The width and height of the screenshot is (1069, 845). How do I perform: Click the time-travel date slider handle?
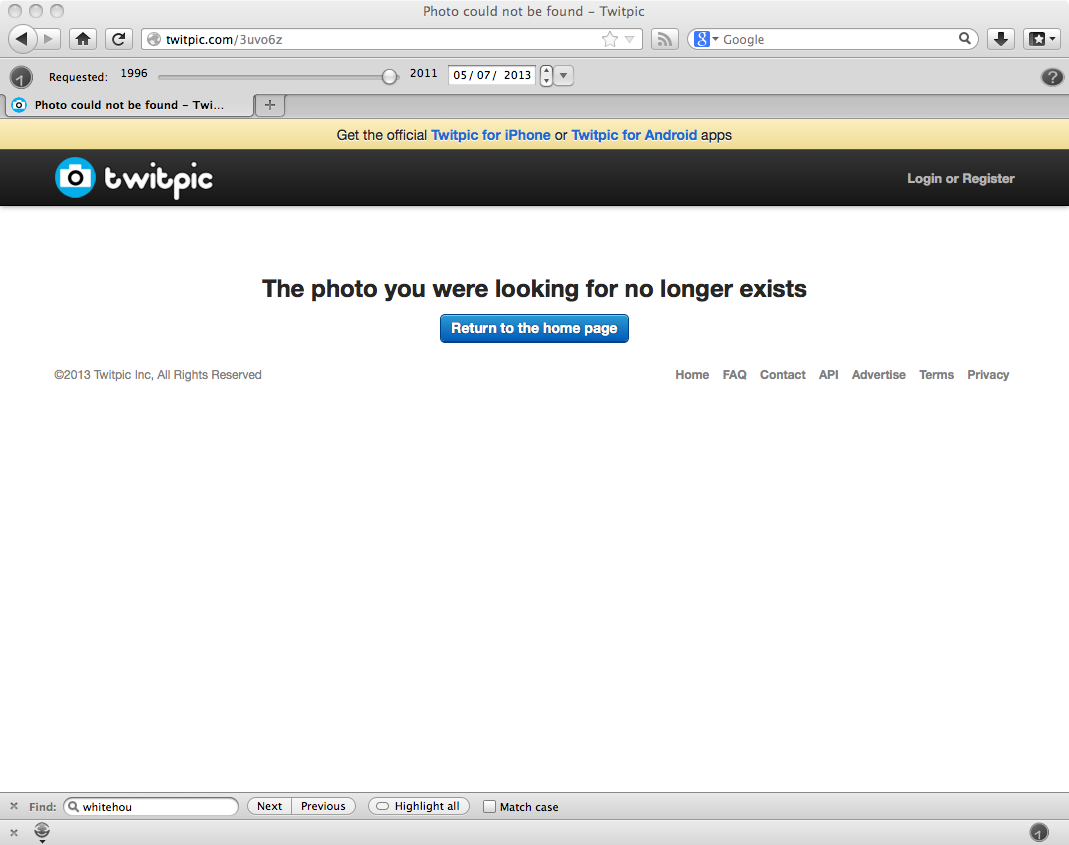[x=389, y=76]
